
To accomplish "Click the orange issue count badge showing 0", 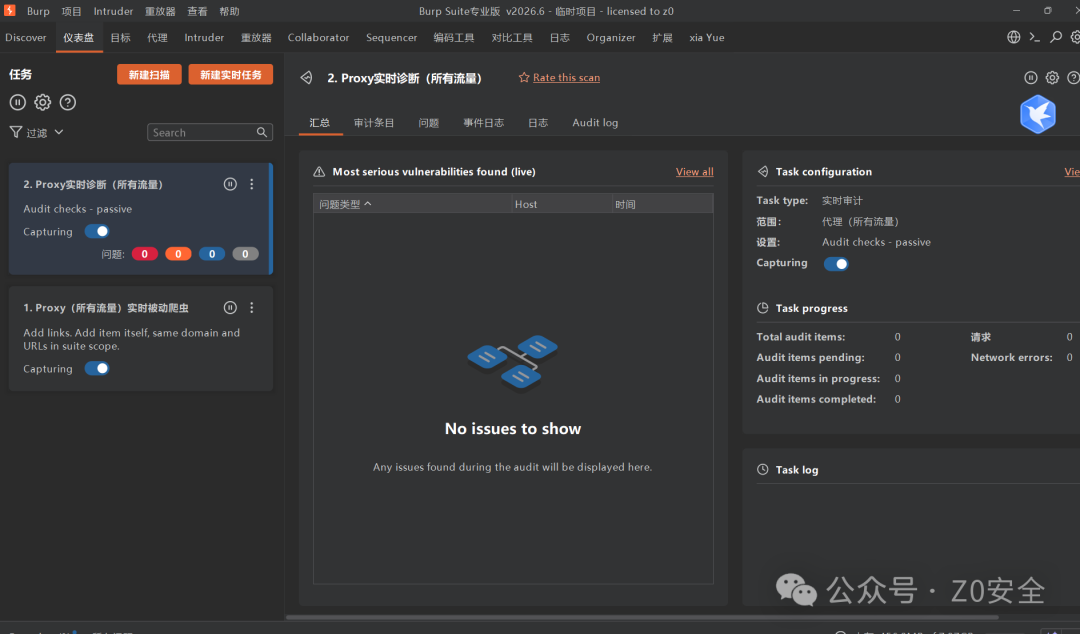I will click(178, 254).
